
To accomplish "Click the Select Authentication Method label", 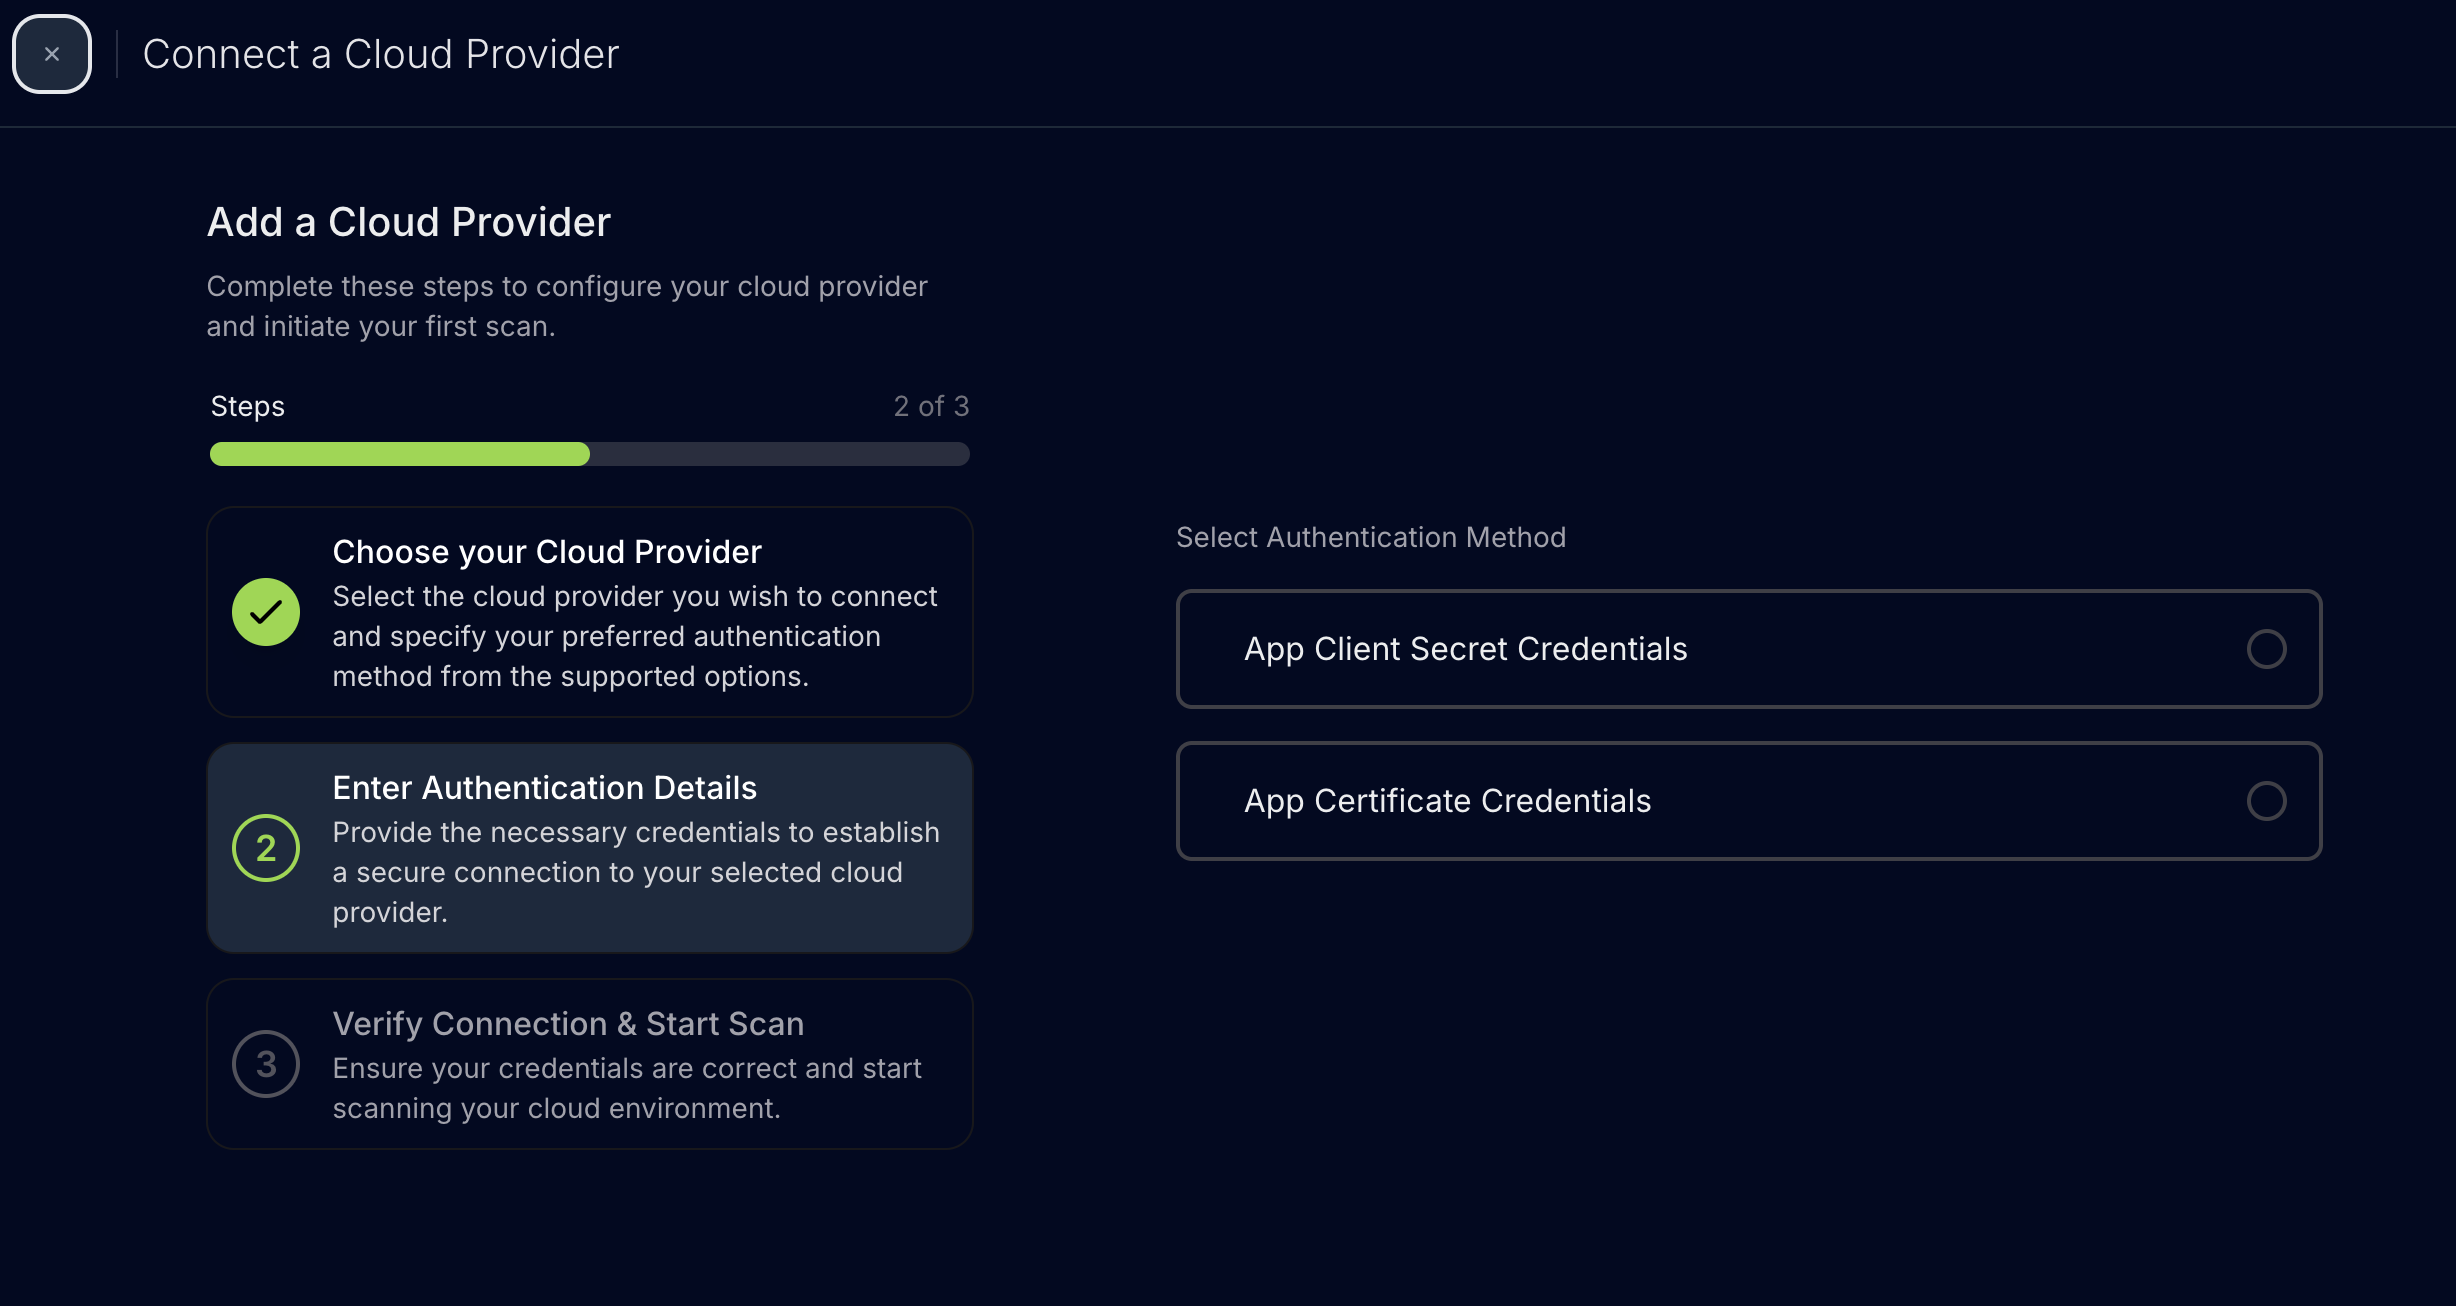I will coord(1371,537).
